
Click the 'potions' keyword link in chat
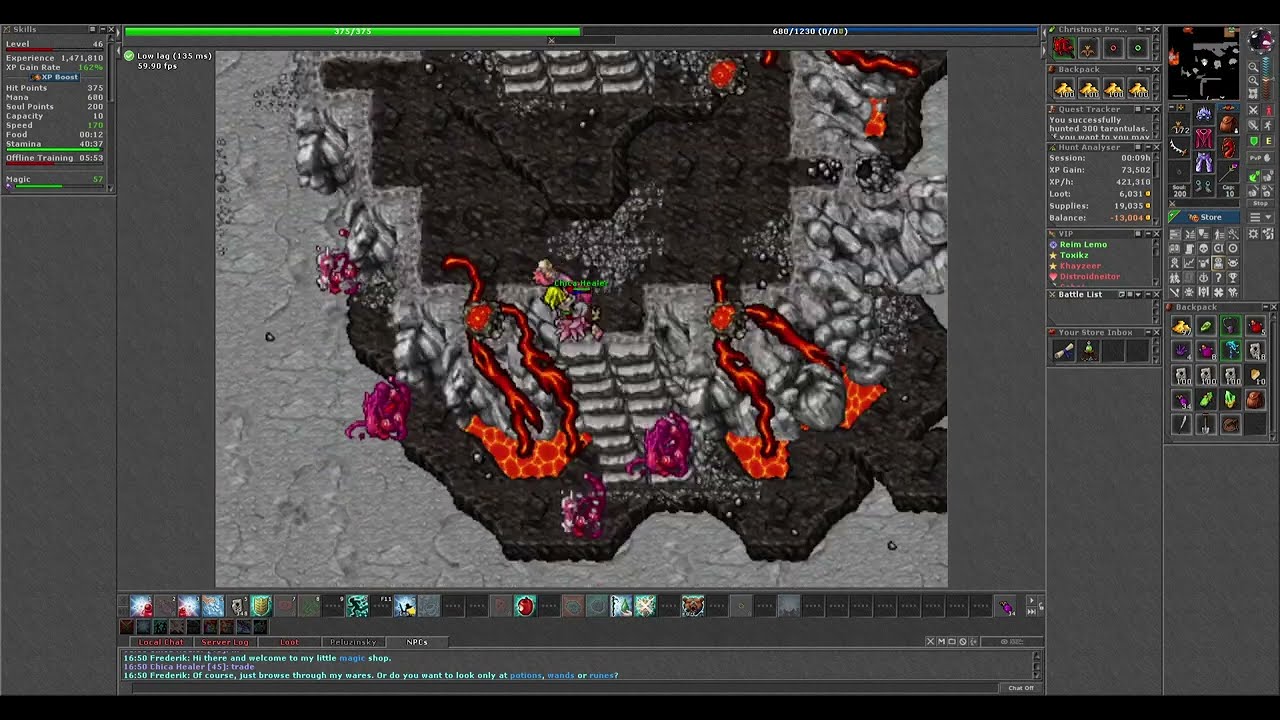click(x=525, y=675)
